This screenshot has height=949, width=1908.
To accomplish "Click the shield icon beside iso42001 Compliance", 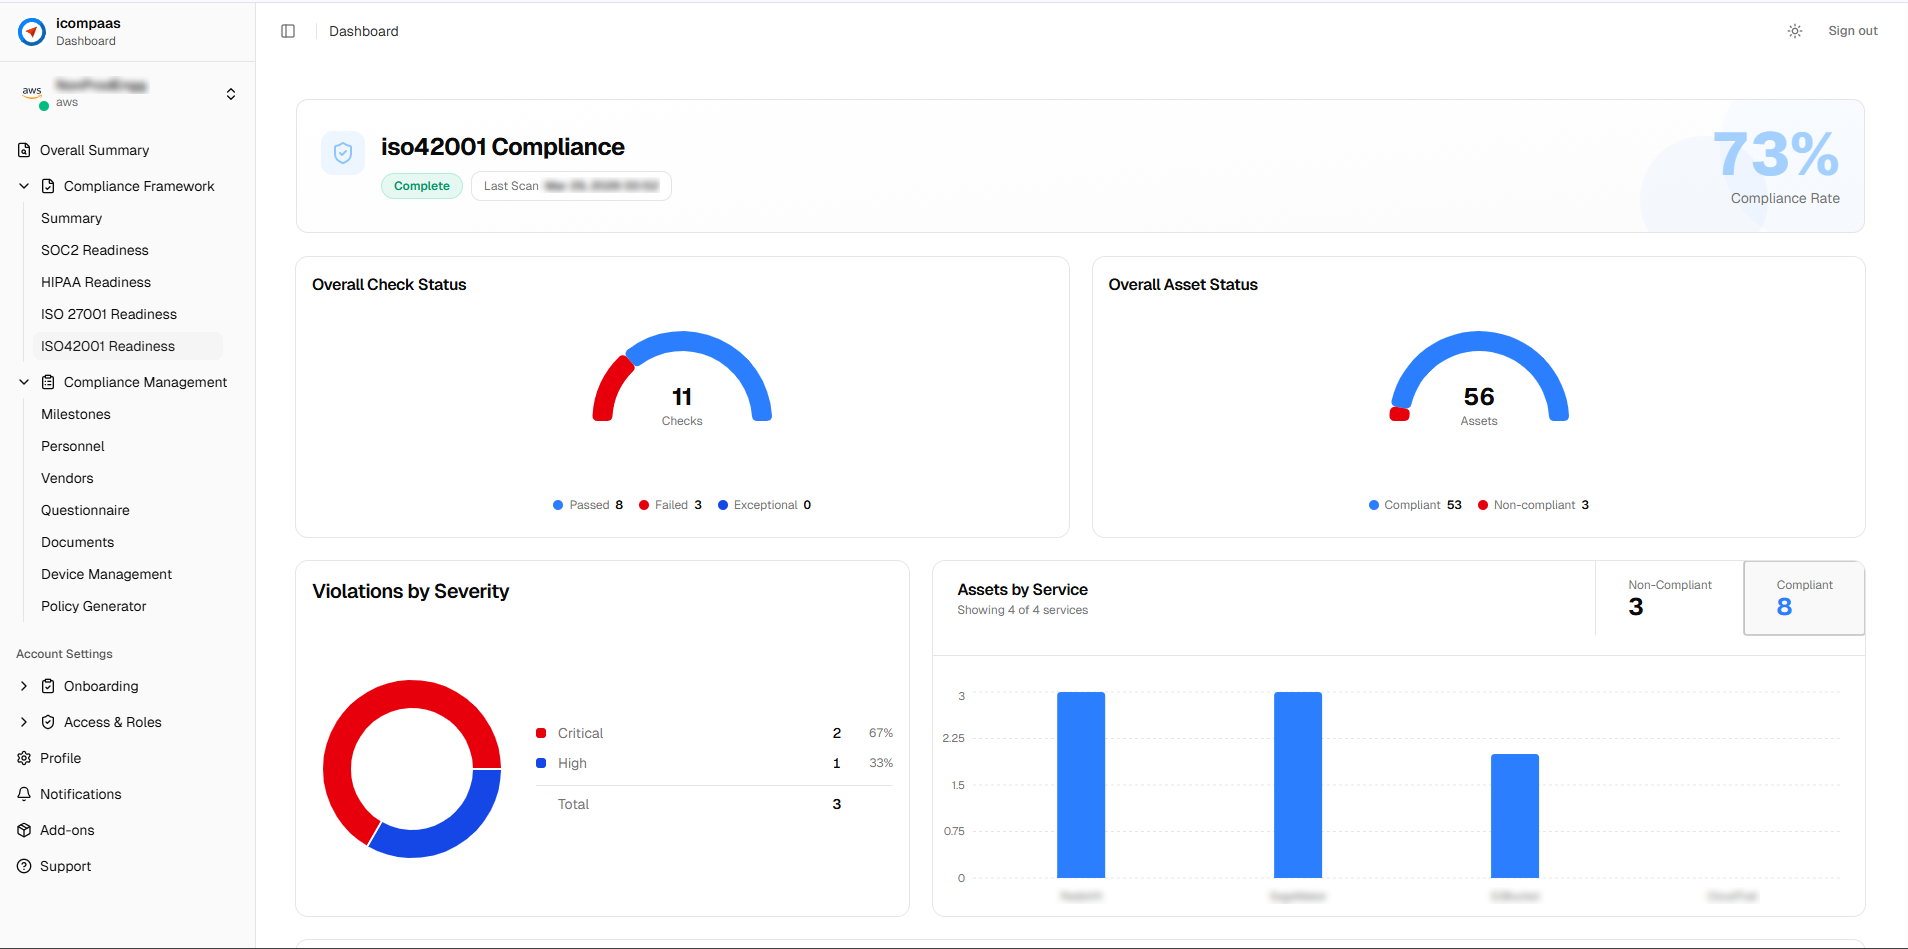I will pyautogui.click(x=343, y=153).
